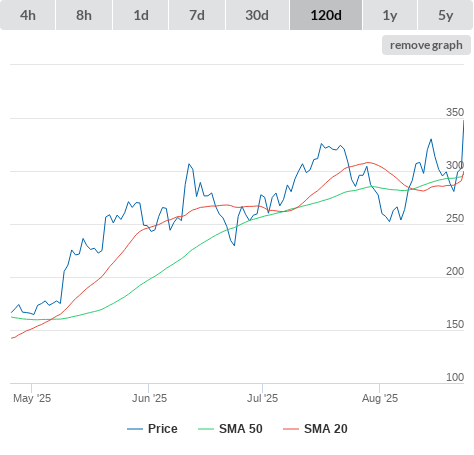The width and height of the screenshot is (474, 455).
Task: Click the price peak at chart's right edge
Action: 463,121
